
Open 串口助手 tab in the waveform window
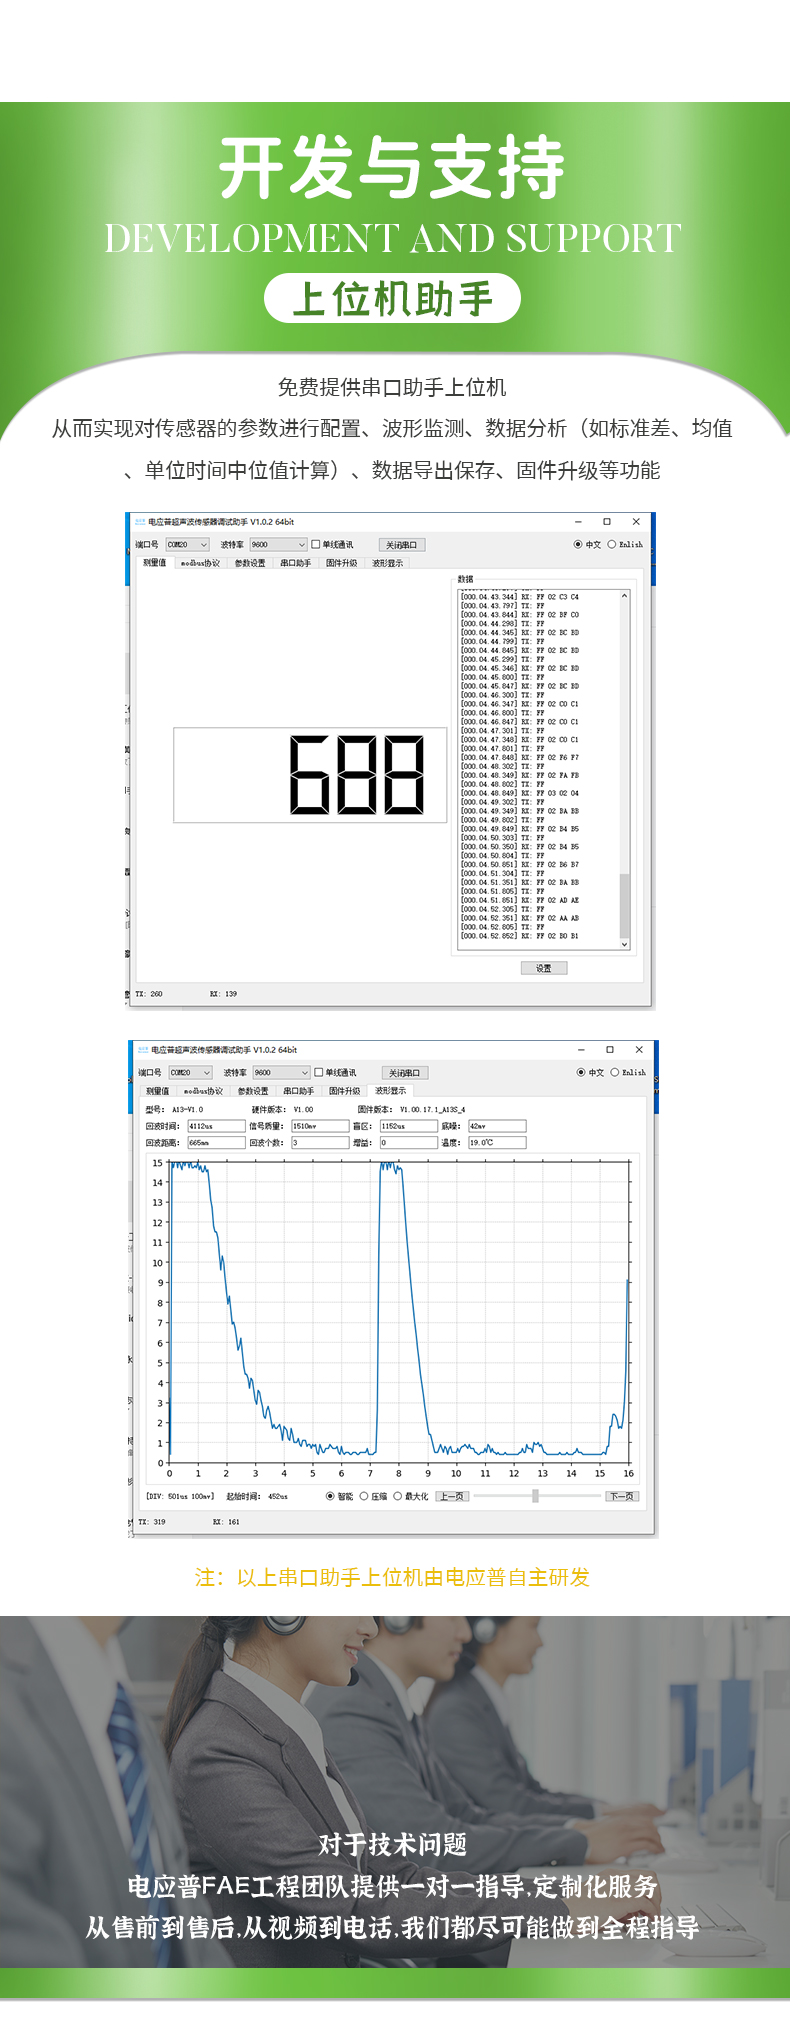point(298,1091)
